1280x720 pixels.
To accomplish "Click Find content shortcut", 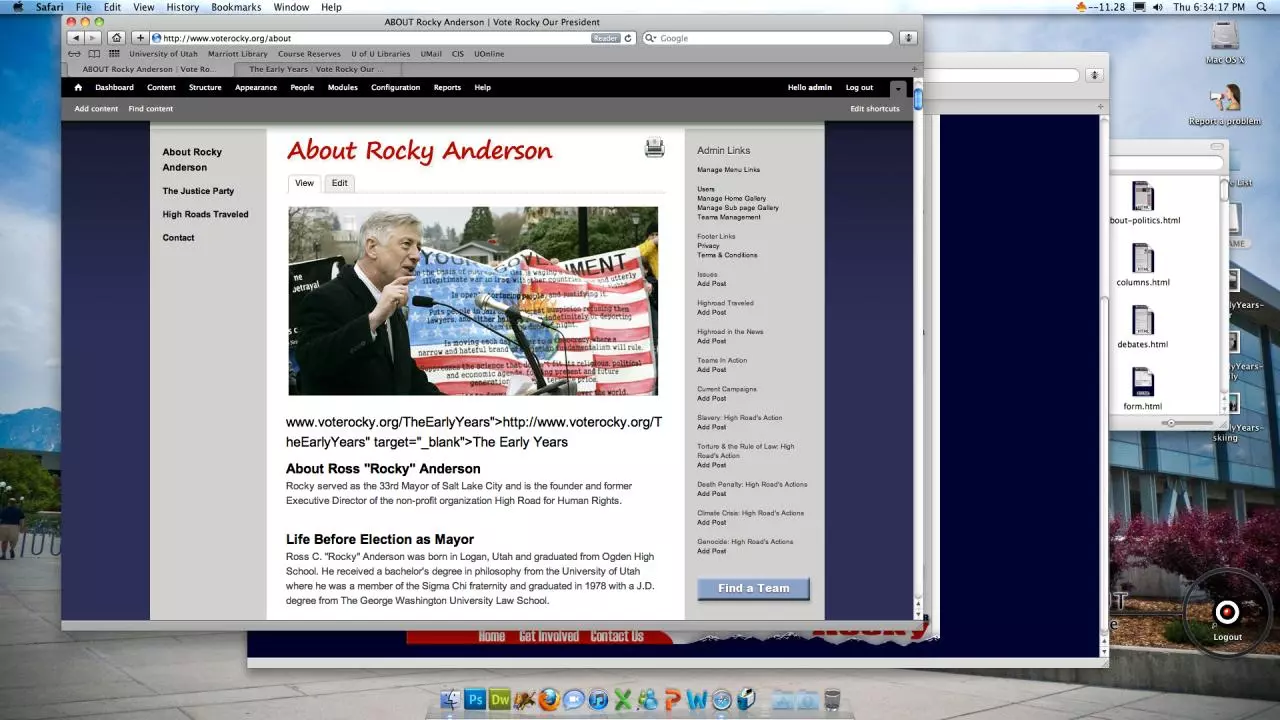I will pos(151,108).
